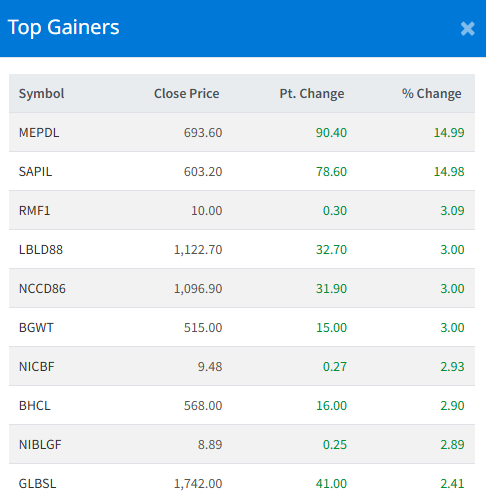Click the % Change column header

click(x=432, y=94)
